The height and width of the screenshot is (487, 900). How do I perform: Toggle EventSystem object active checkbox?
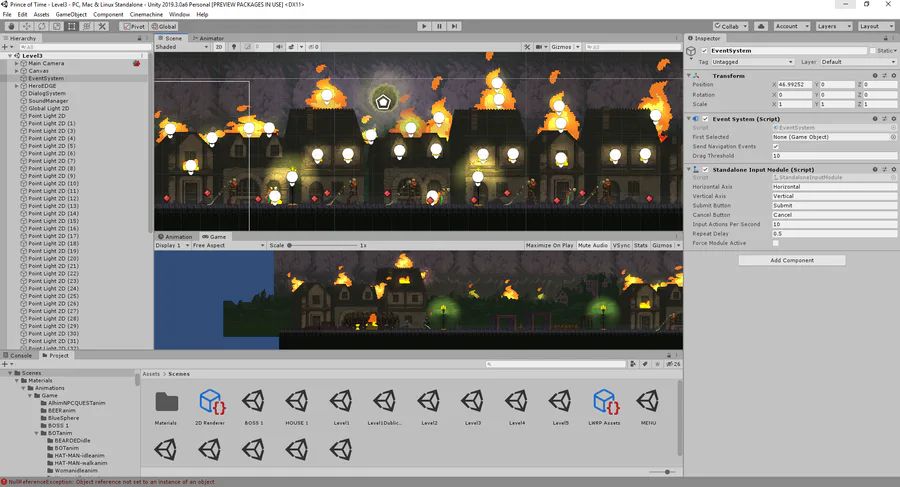pos(704,51)
